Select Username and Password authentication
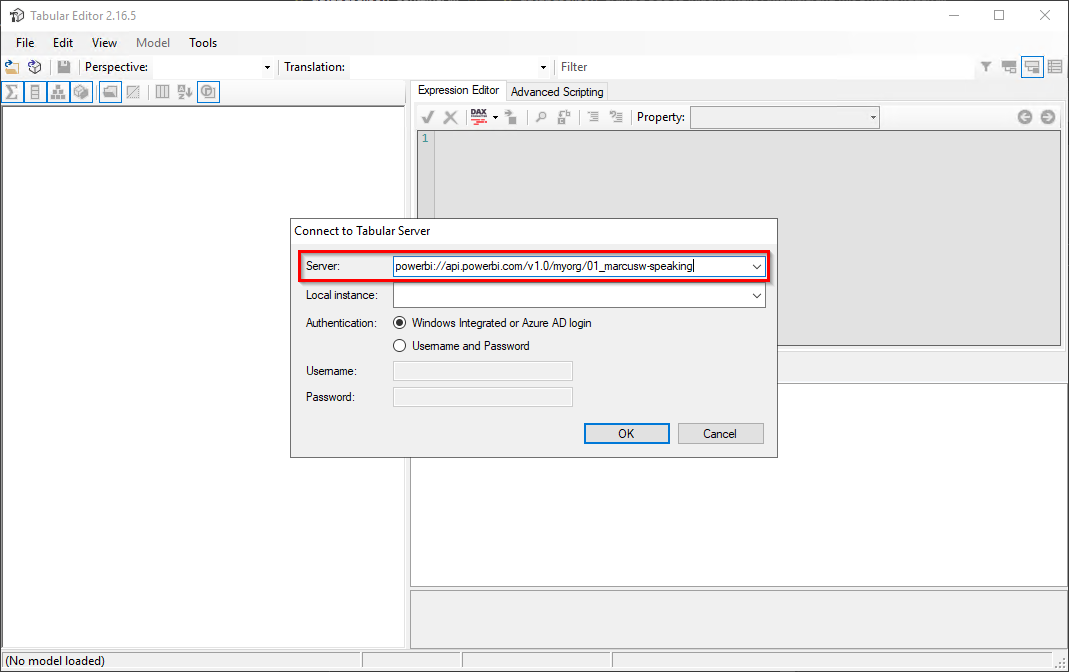 click(x=400, y=346)
